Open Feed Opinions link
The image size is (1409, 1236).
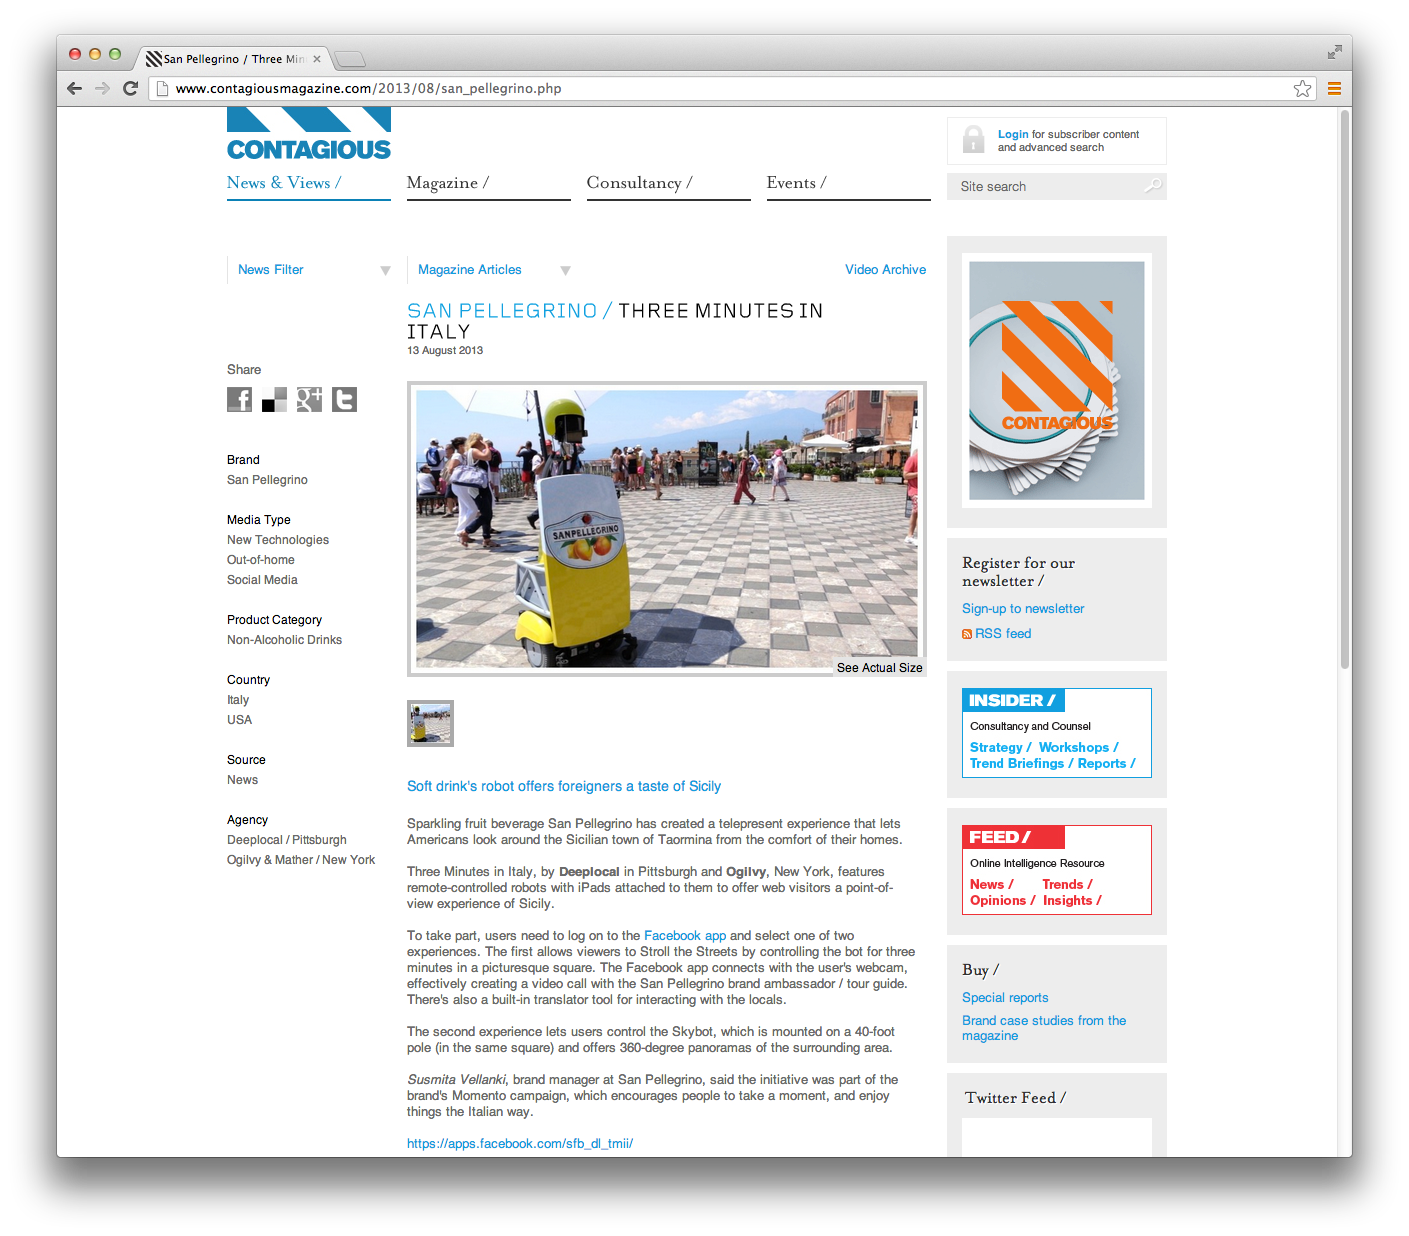(x=1002, y=900)
